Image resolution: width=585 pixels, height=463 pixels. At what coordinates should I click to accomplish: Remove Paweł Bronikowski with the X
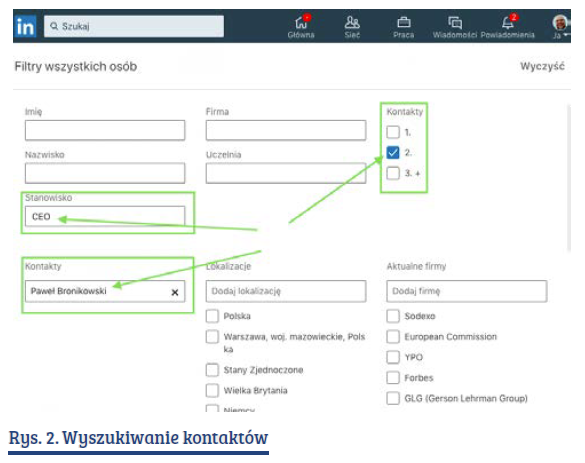tap(175, 292)
